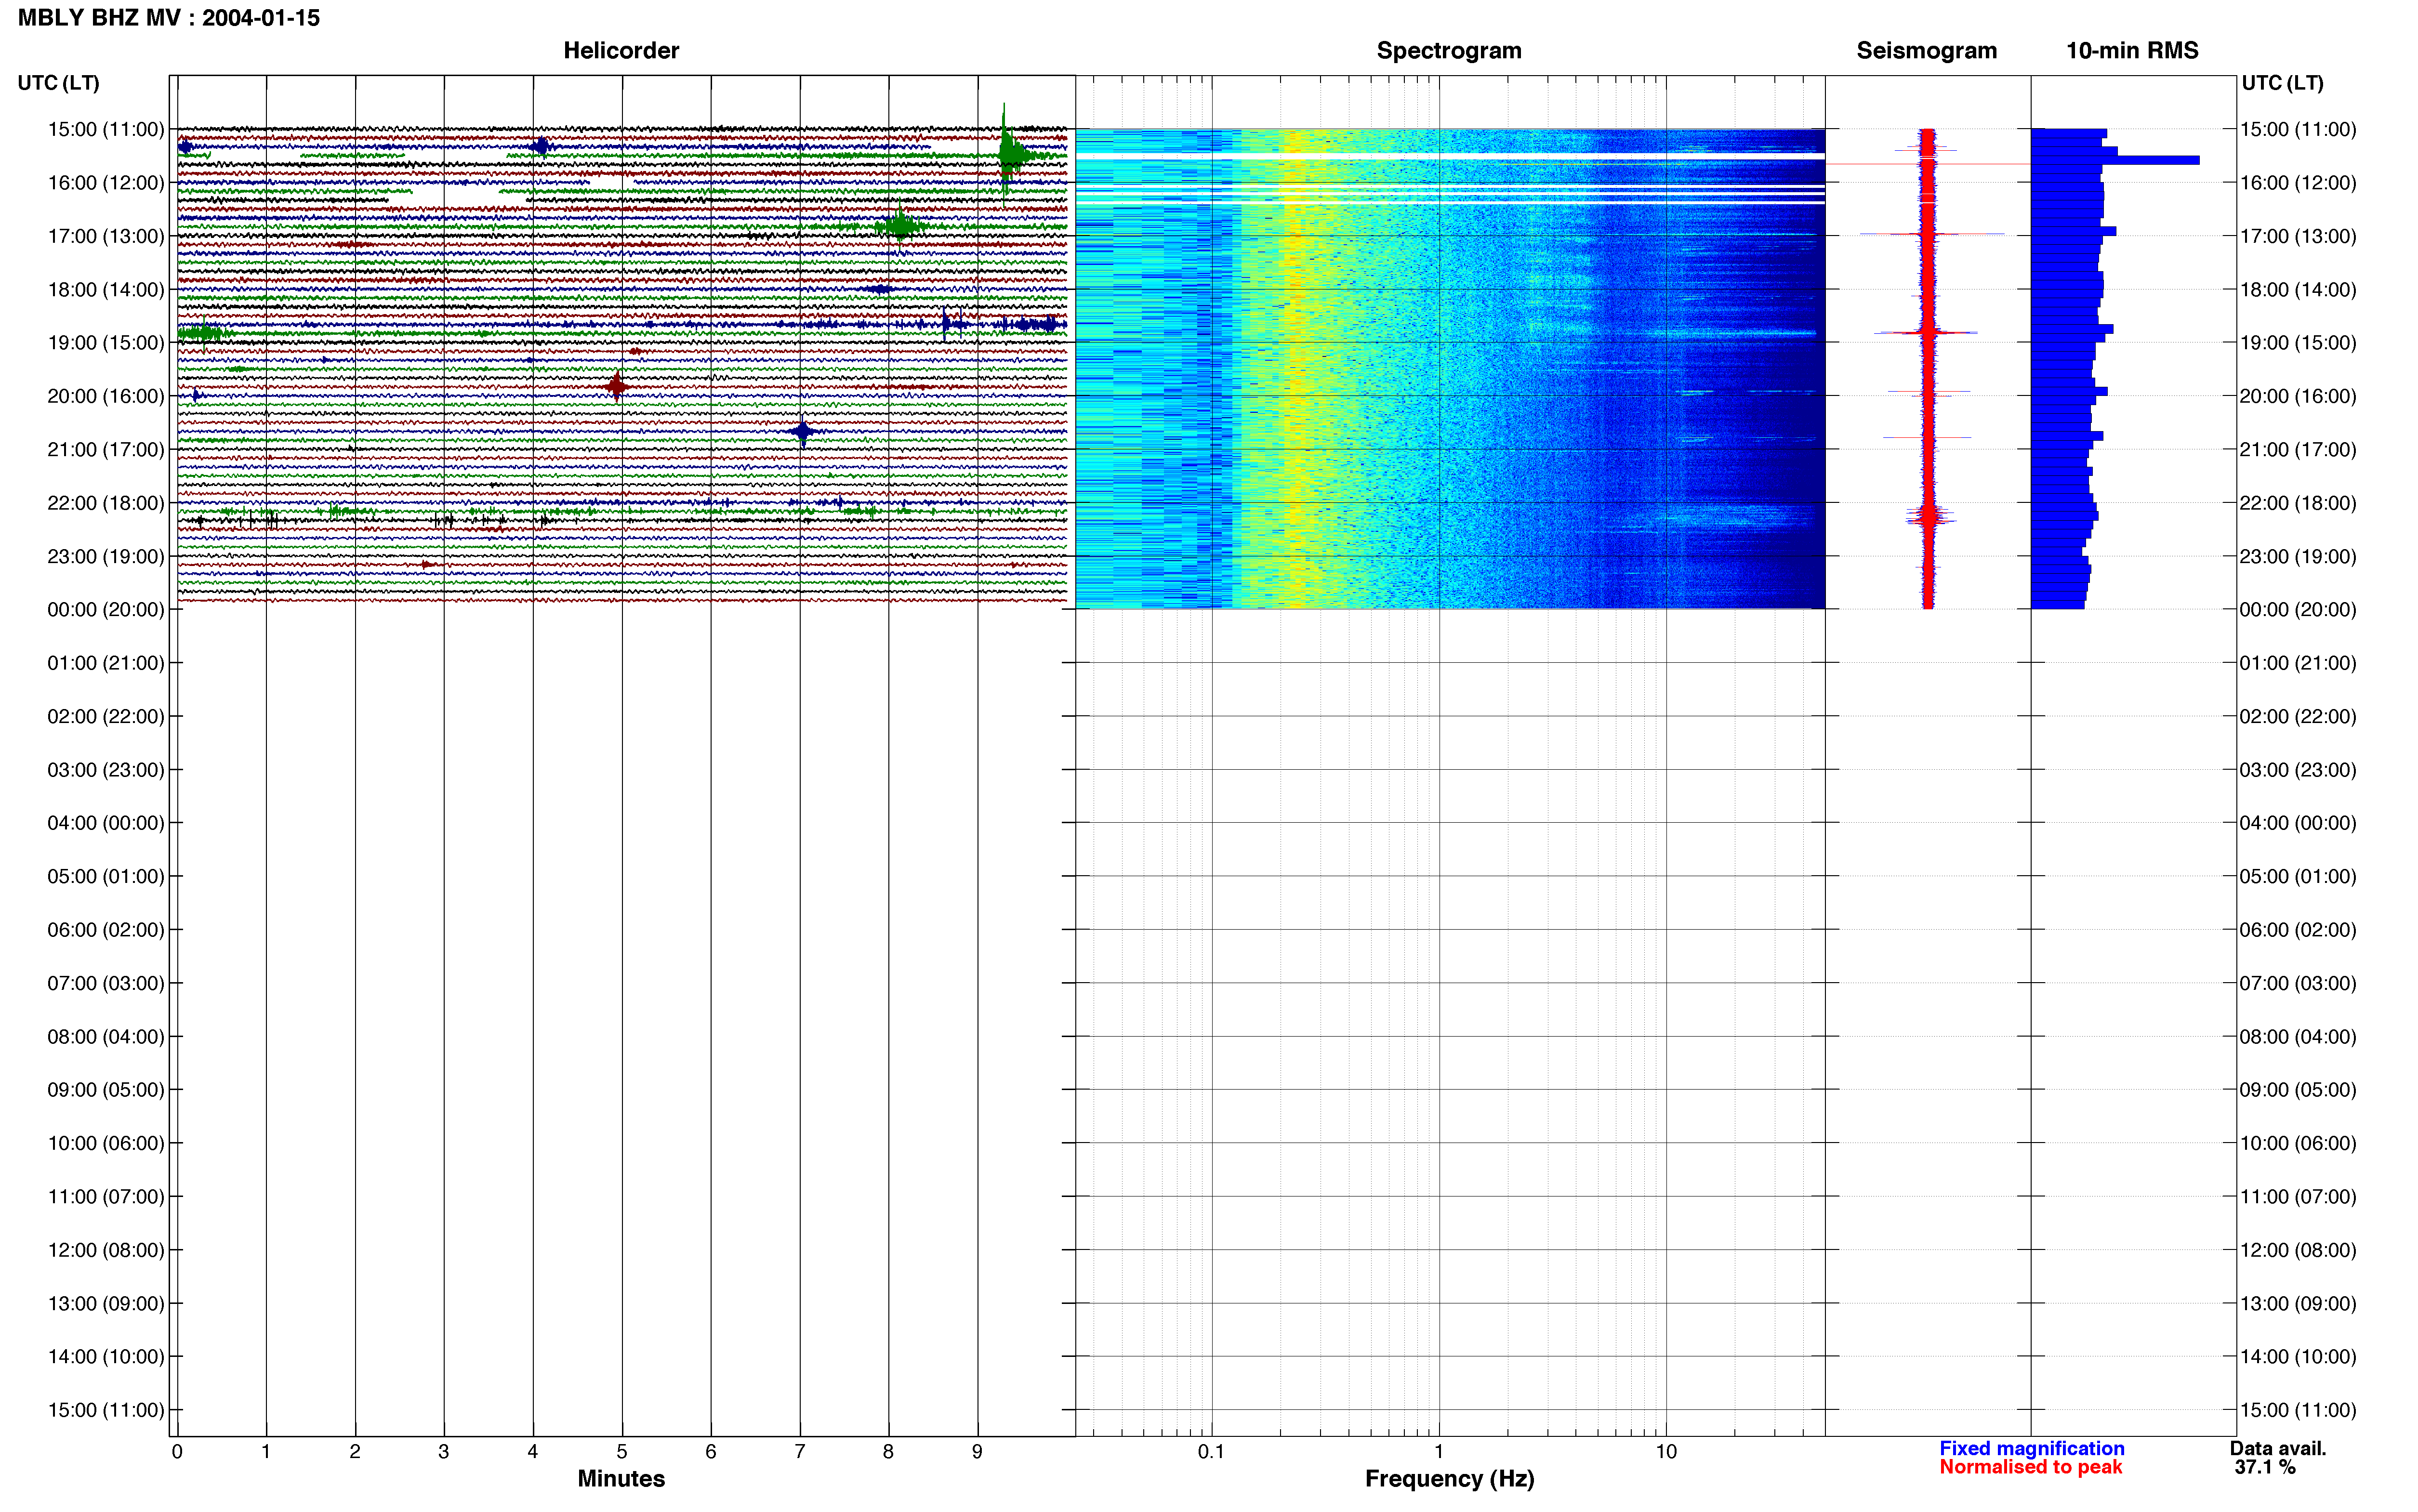Viewport: 2418px width, 1512px height.
Task: Click the left axis label 19:00 (15:00)
Action: [x=106, y=343]
